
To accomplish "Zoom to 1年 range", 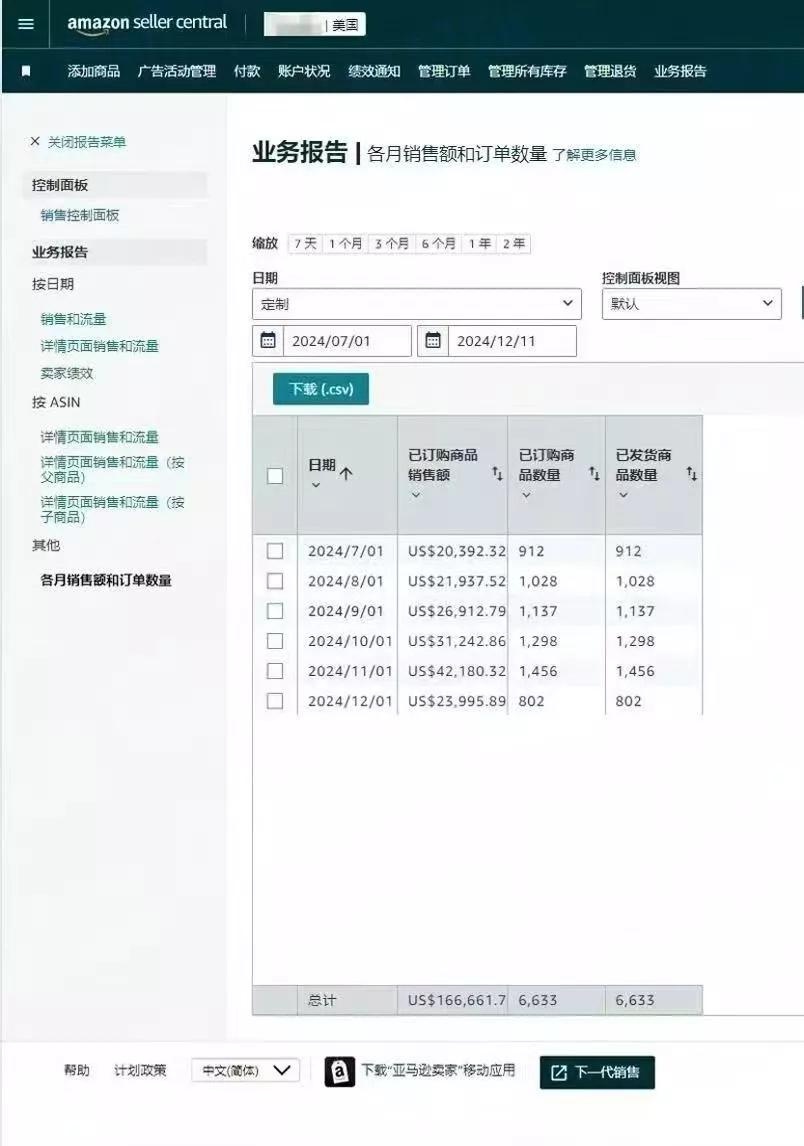I will pyautogui.click(x=479, y=243).
